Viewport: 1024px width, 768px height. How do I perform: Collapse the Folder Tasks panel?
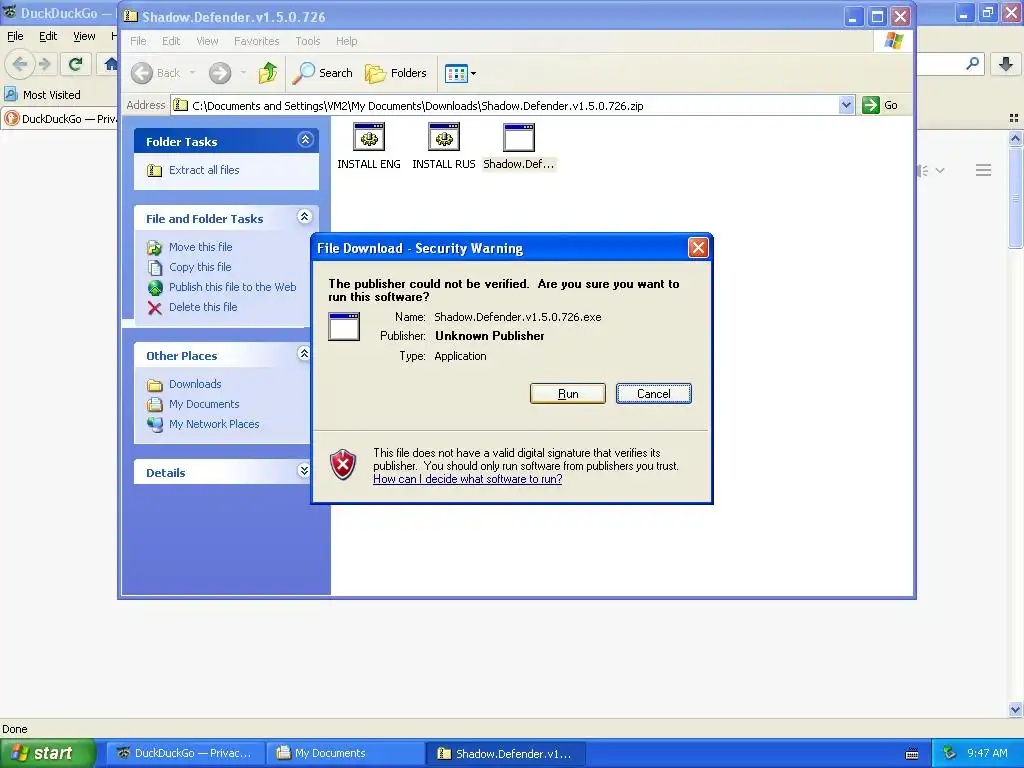click(305, 140)
